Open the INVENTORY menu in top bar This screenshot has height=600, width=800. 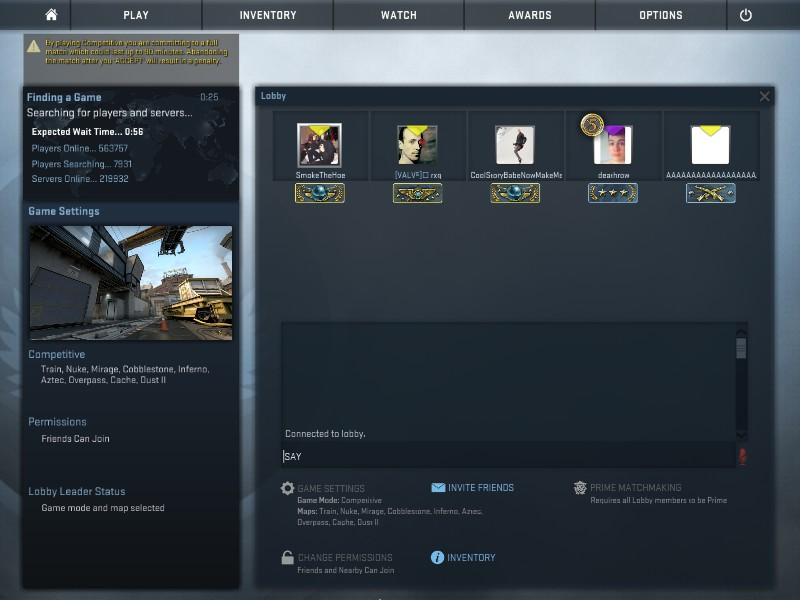[268, 15]
